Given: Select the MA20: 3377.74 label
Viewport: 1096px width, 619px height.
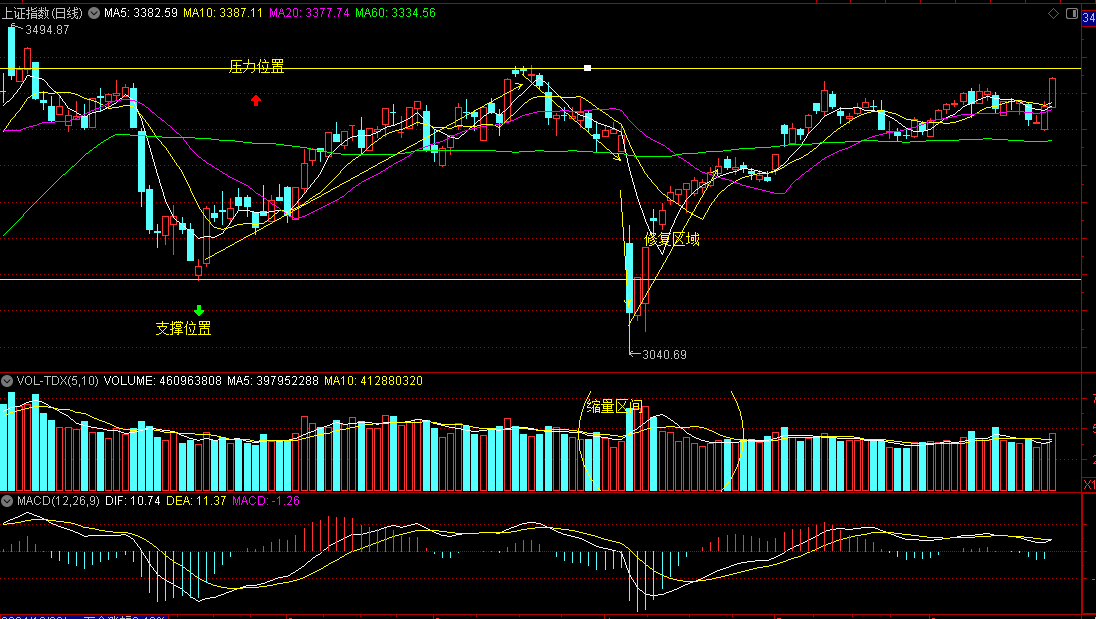Looking at the screenshot, I should tap(309, 13).
